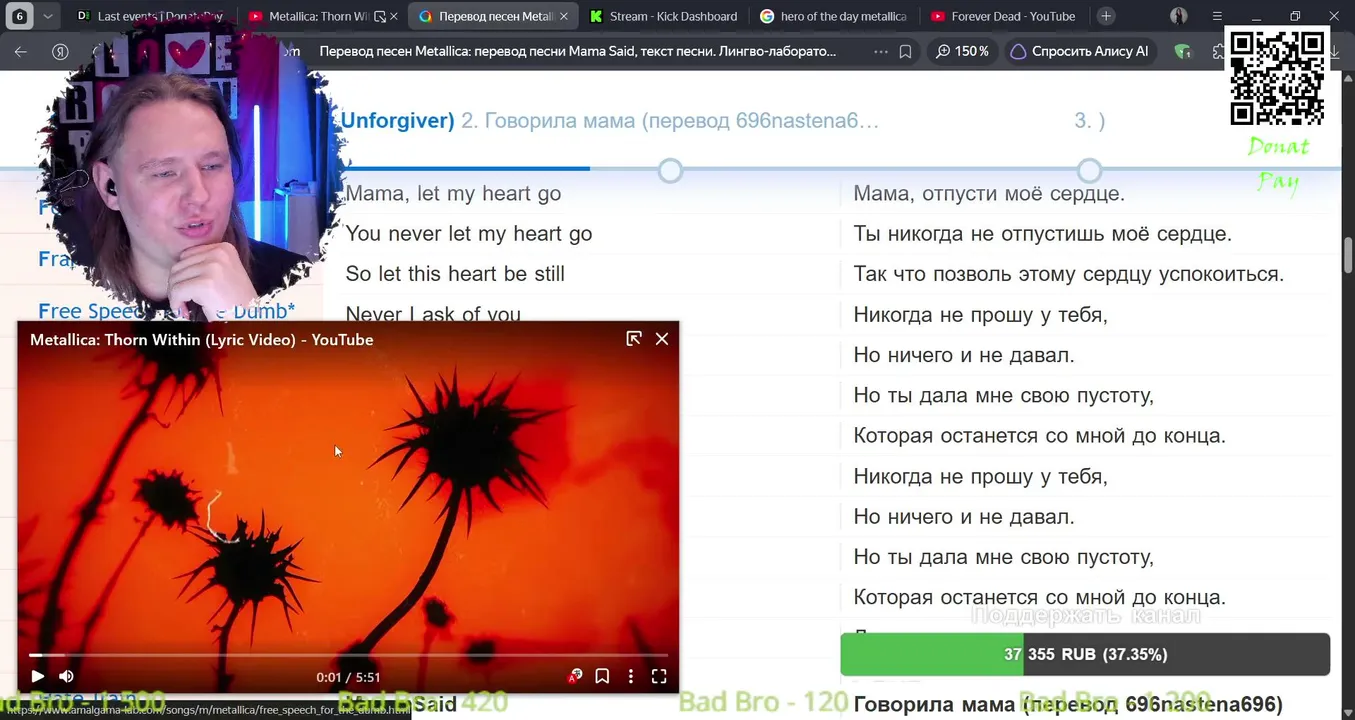Bookmark this page from address bar
The width and height of the screenshot is (1355, 720).
tap(905, 51)
